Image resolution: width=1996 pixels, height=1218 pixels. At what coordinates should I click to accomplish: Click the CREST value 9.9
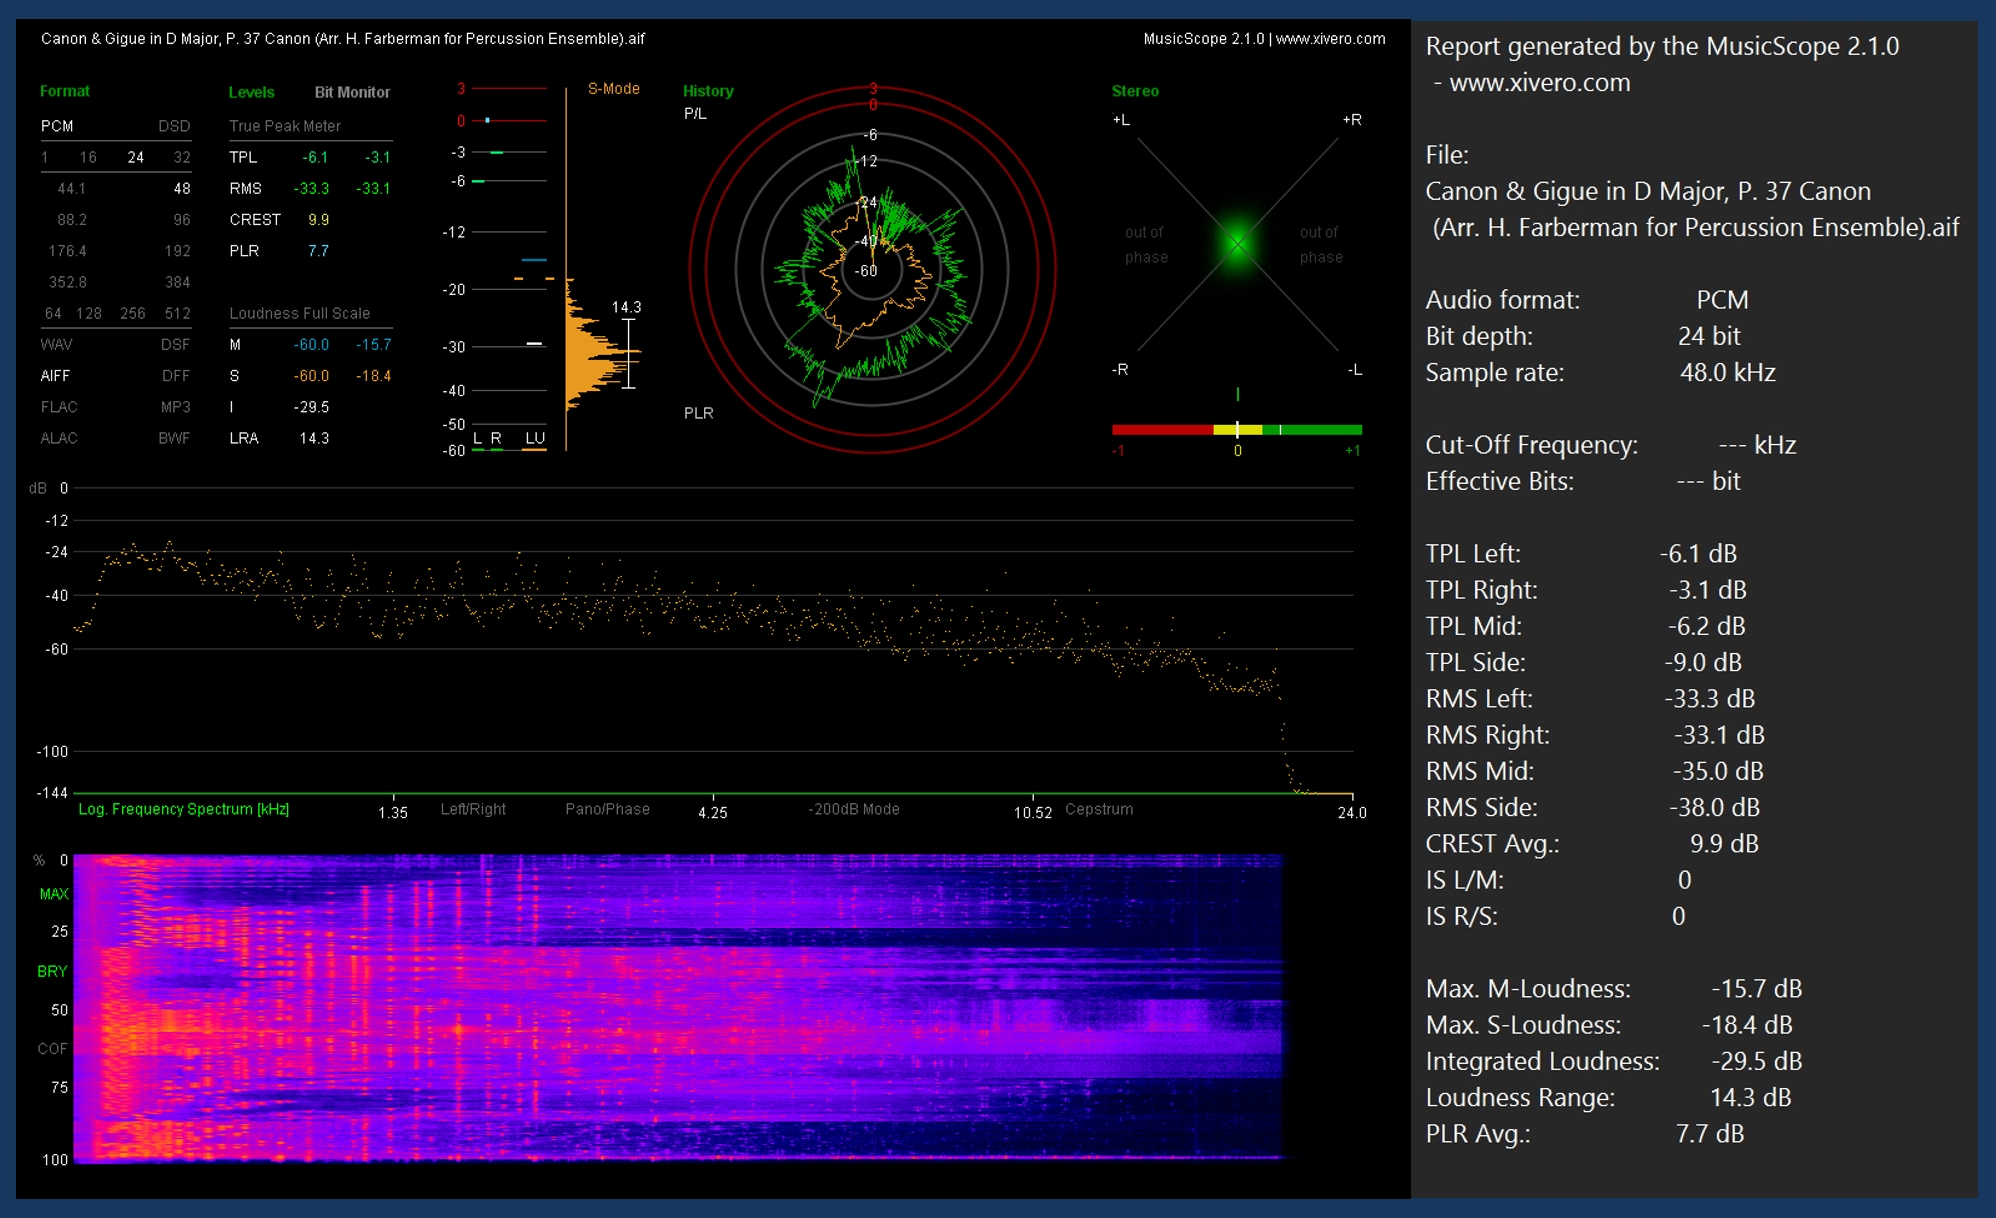(x=318, y=220)
